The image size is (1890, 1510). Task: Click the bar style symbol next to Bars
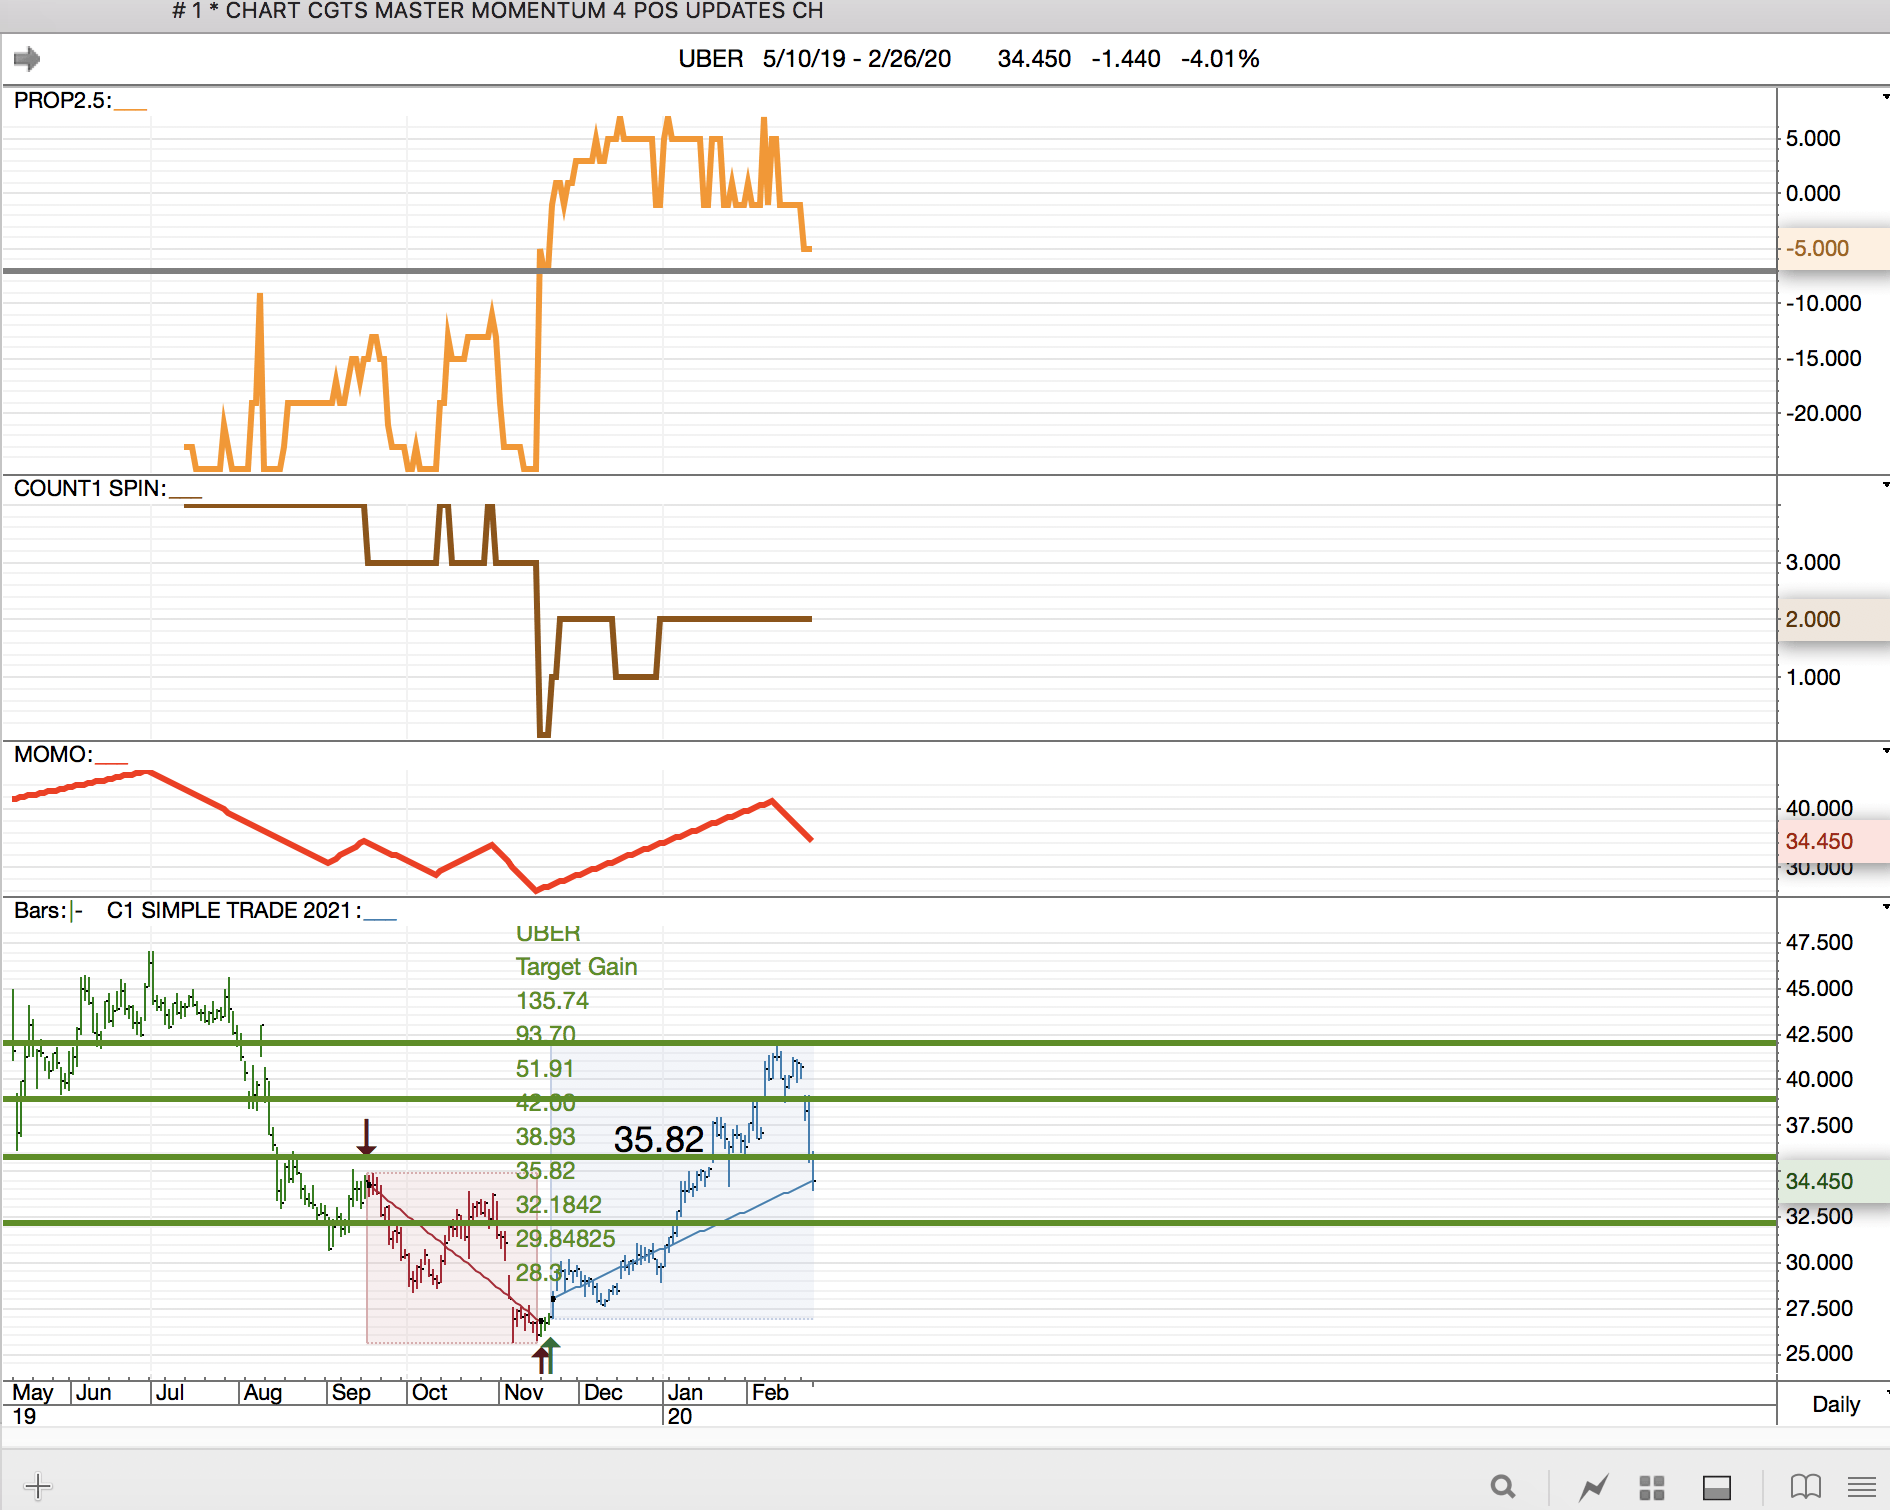click(x=76, y=911)
